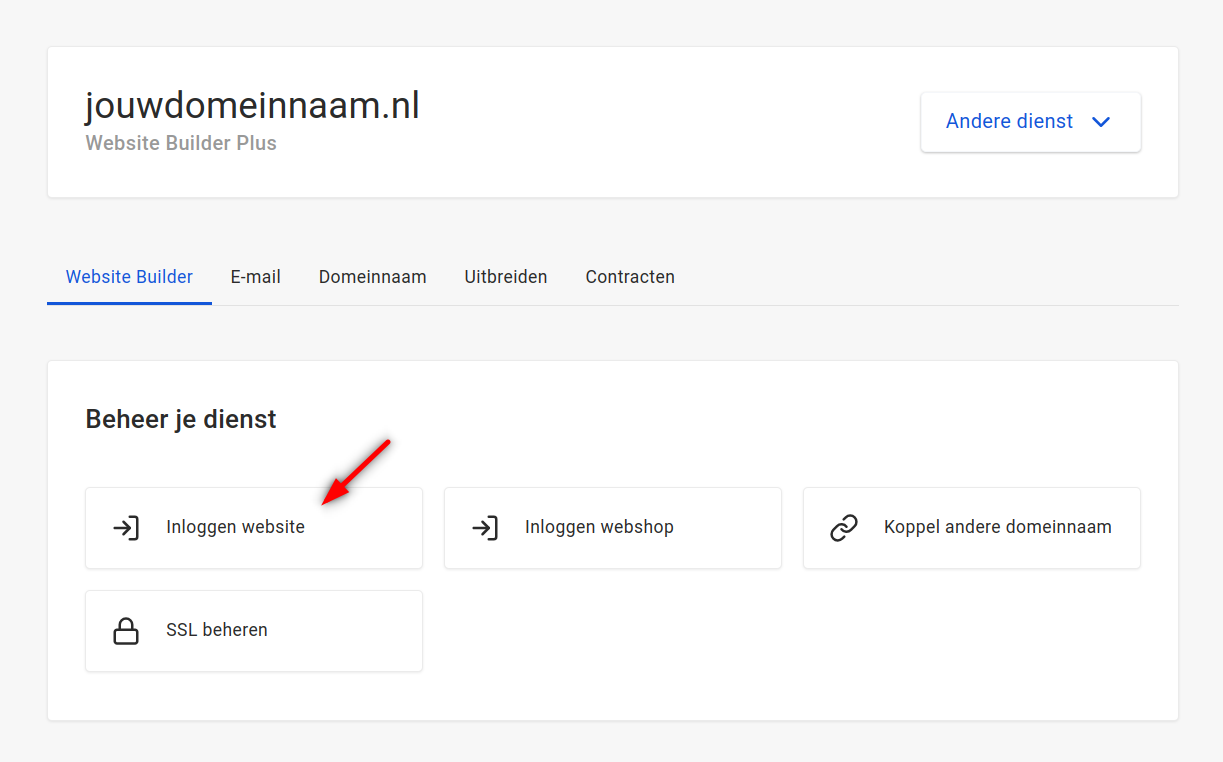Screen dimensions: 1223x762
Task: Stay on the Website Builder tab
Action: 129,276
